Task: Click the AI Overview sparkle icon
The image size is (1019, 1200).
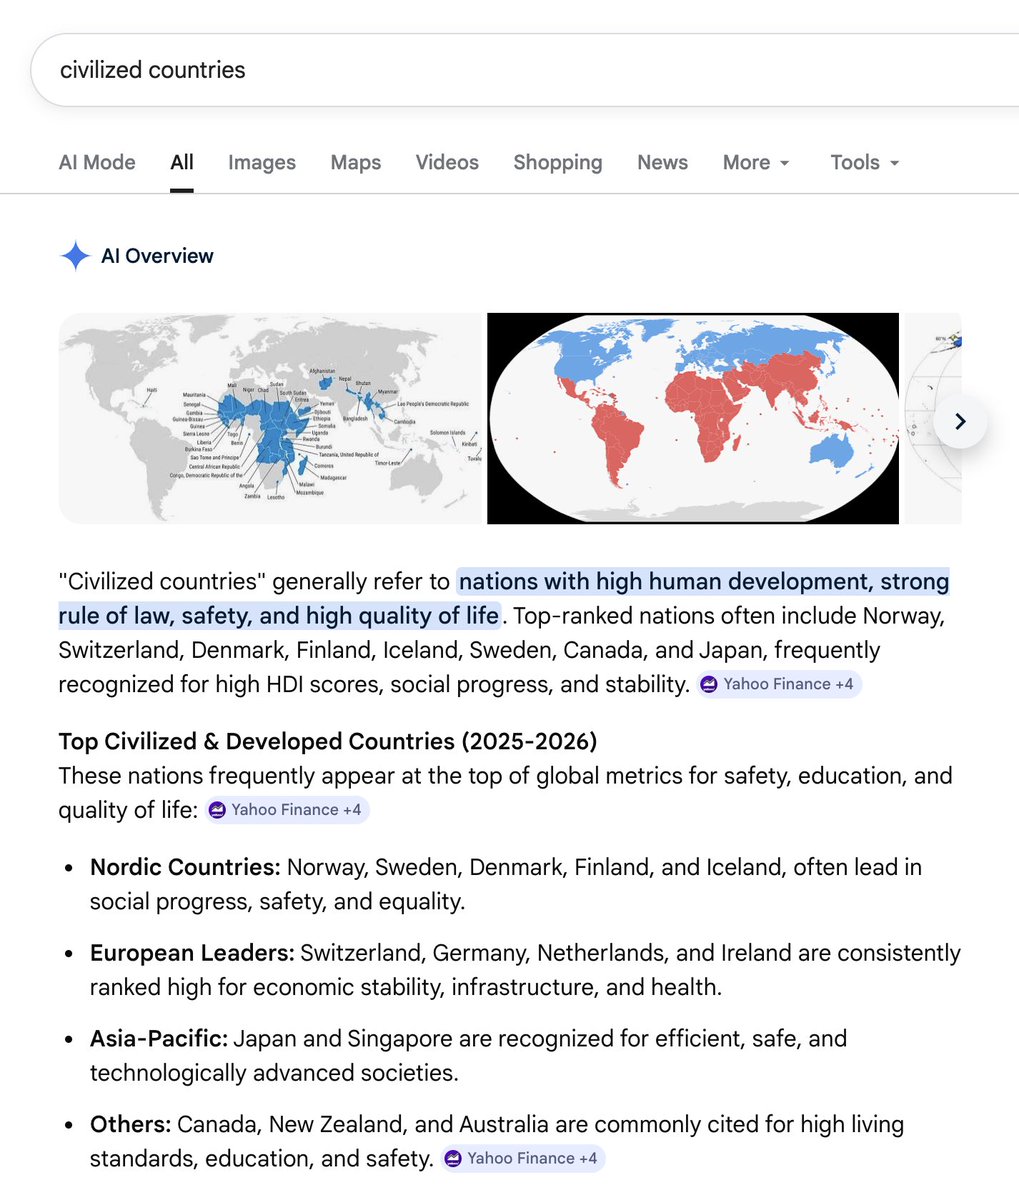Action: click(75, 256)
